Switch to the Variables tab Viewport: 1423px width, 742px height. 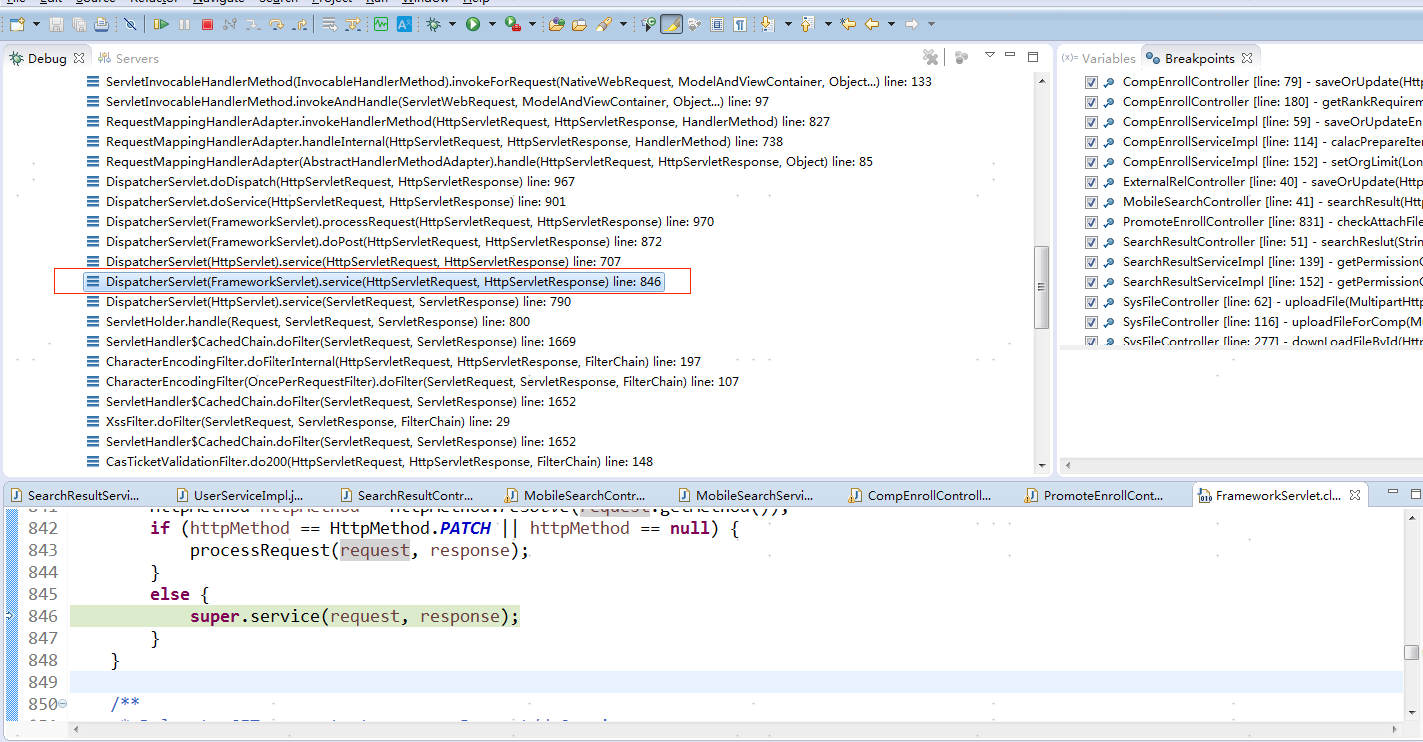pyautogui.click(x=1098, y=58)
